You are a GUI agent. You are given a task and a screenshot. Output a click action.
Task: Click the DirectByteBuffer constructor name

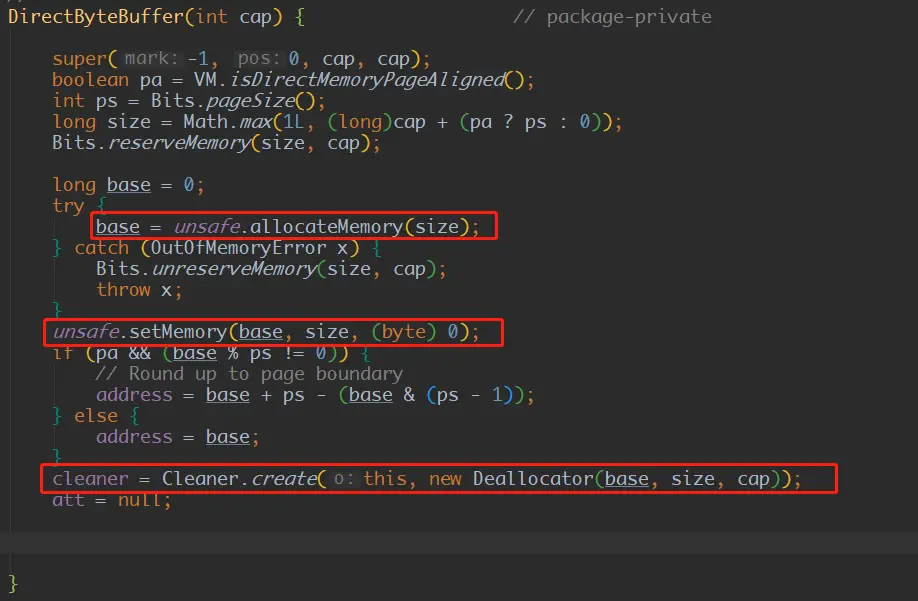click(96, 16)
